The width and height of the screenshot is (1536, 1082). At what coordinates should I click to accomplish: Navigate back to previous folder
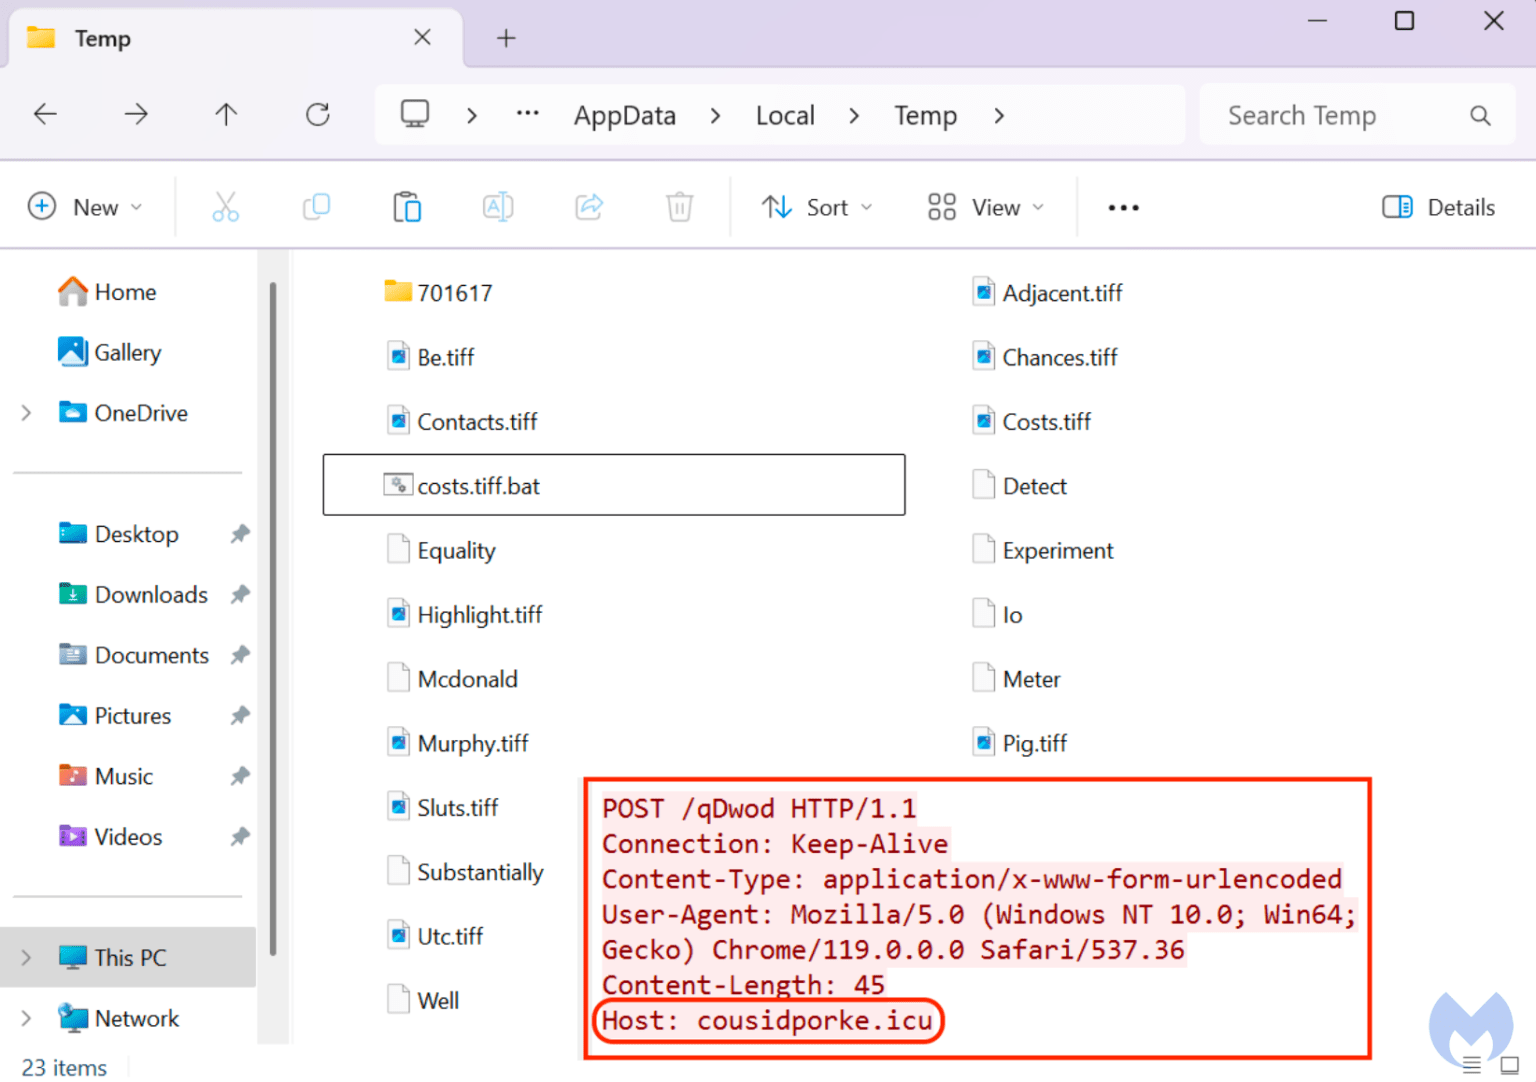click(x=45, y=115)
